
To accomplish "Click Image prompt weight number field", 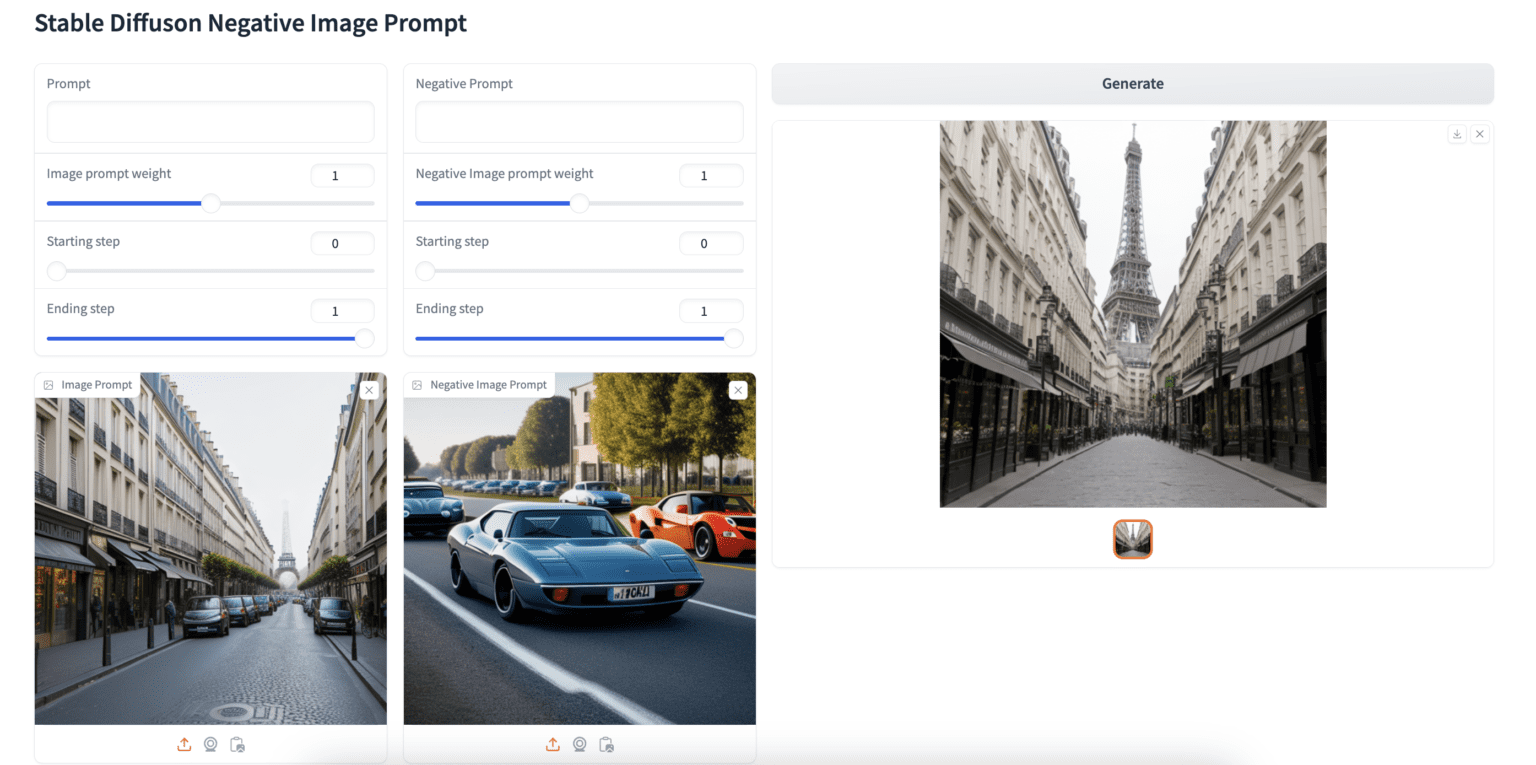I will tap(342, 176).
